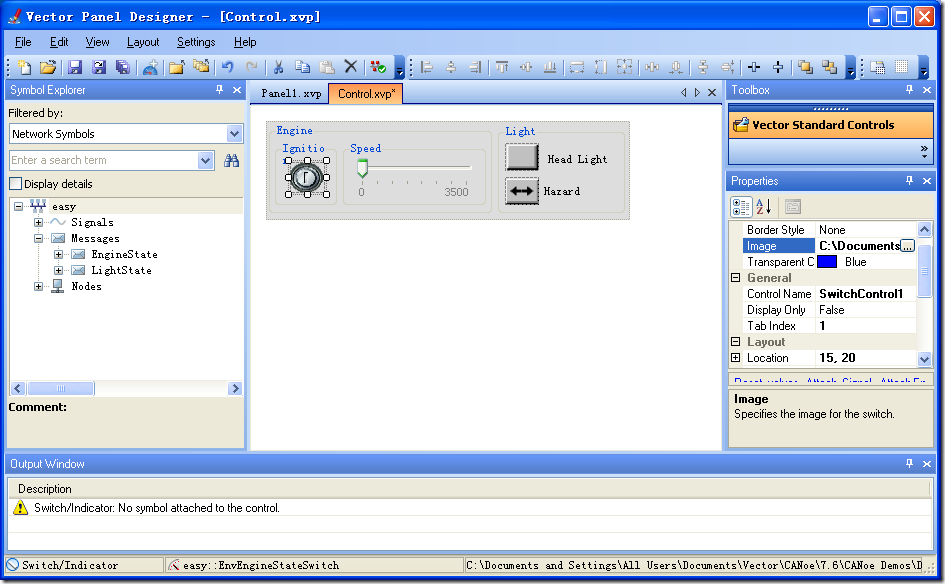Click the Image browse ellipsis button
This screenshot has height=584, width=945.
(x=907, y=246)
